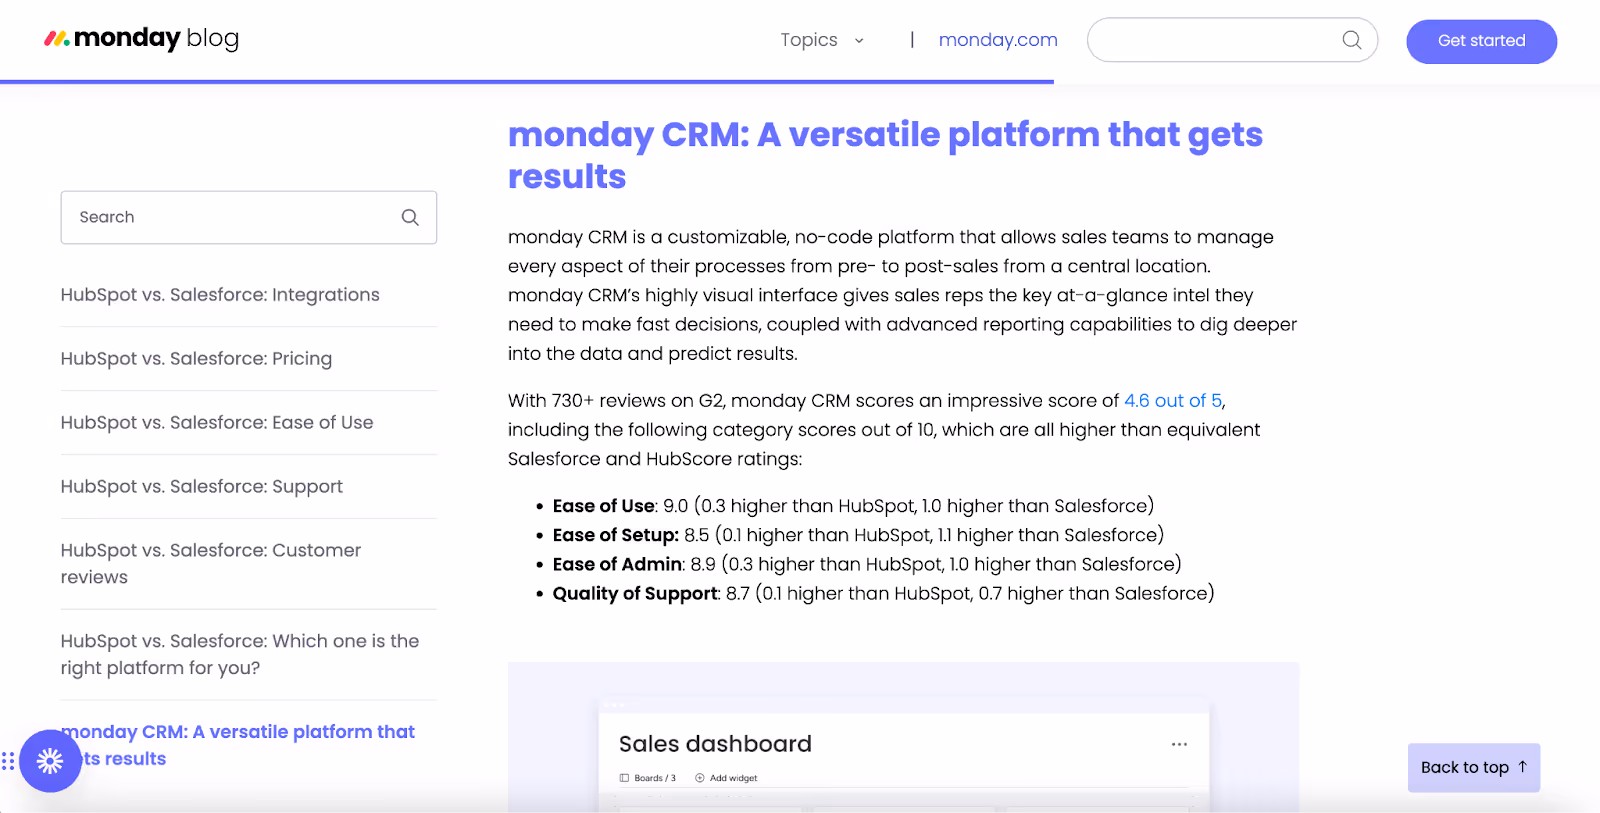Expand the chevron next to Topics

pyautogui.click(x=859, y=41)
